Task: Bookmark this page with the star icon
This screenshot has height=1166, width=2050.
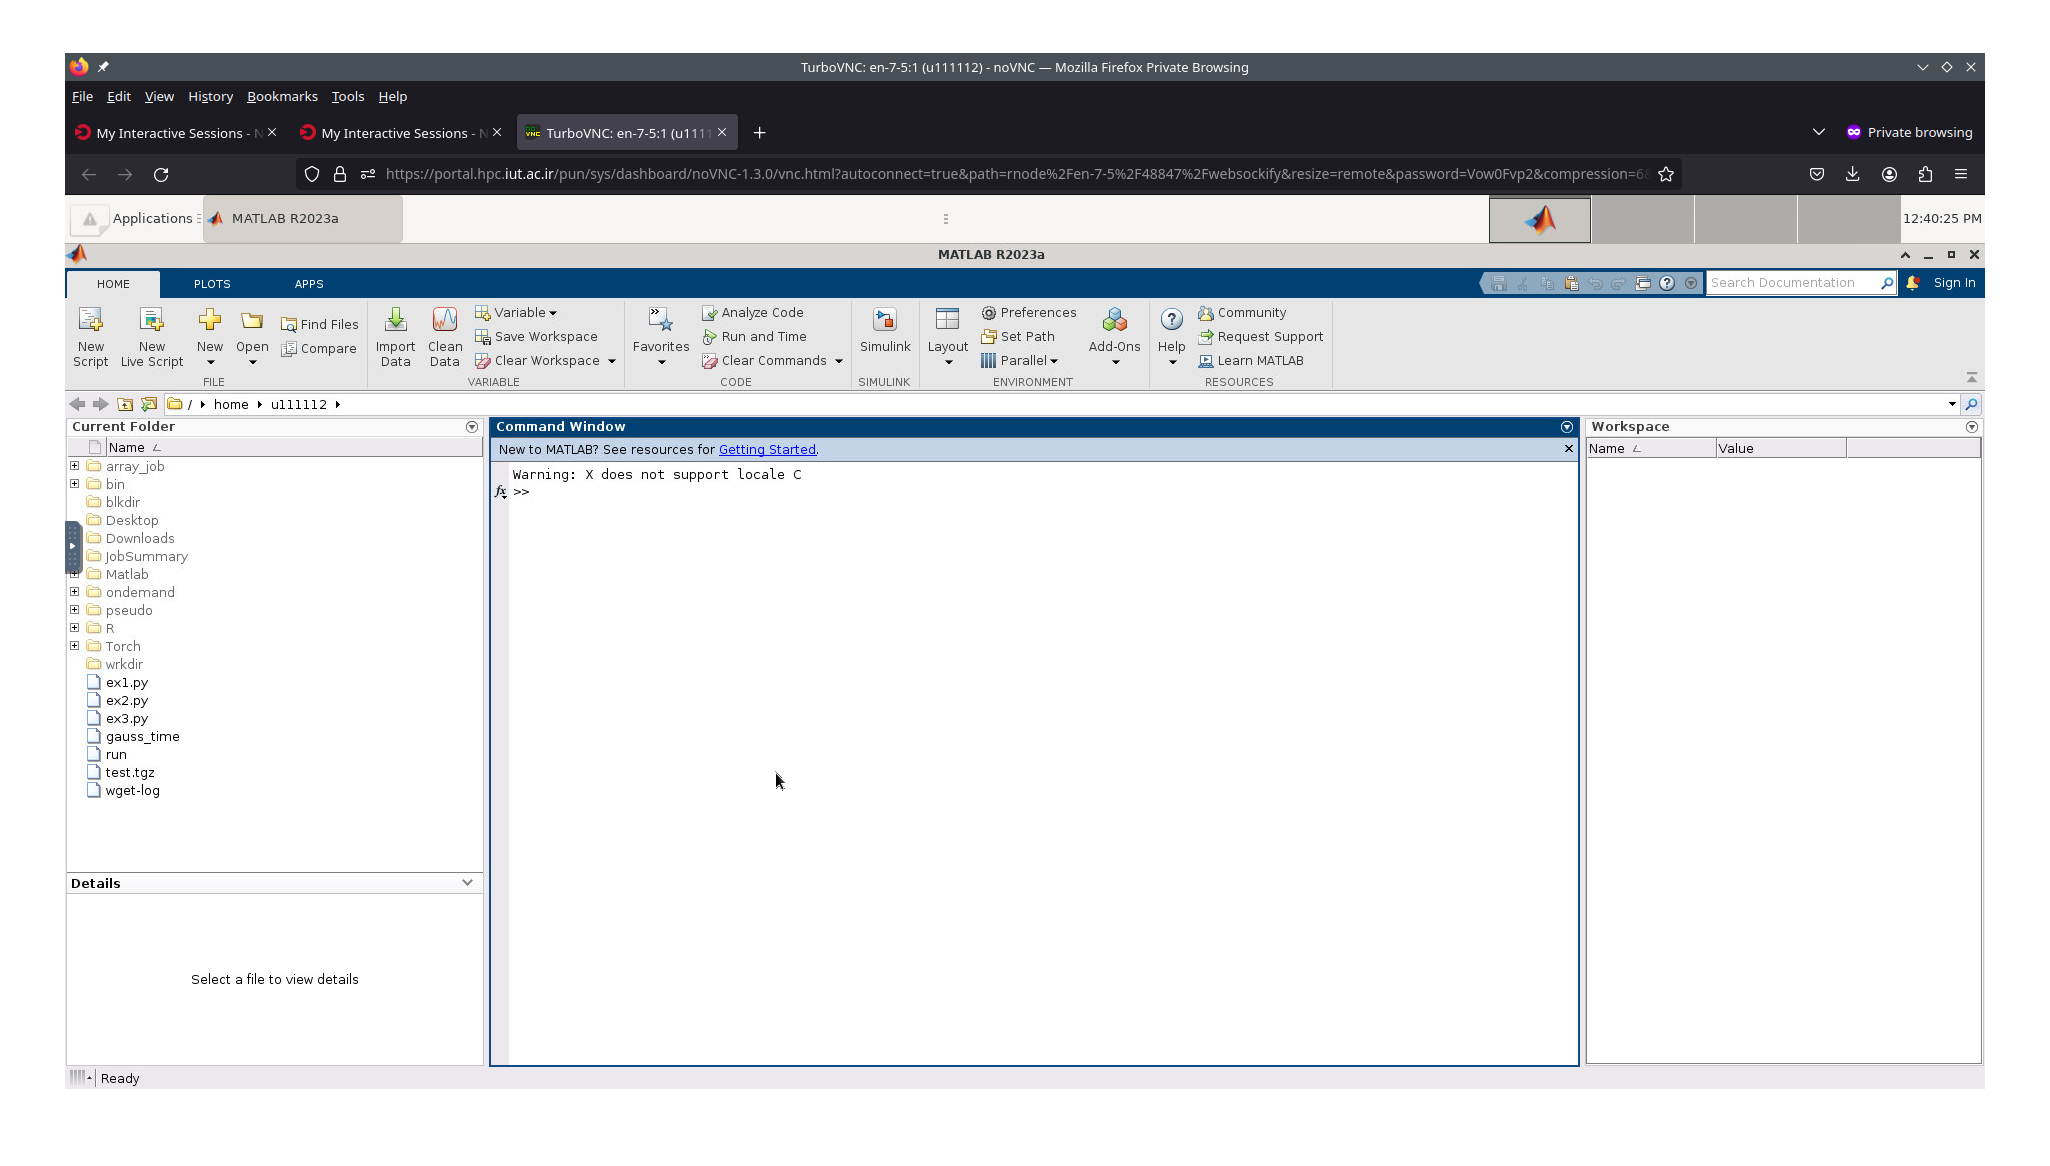Action: coord(1665,174)
